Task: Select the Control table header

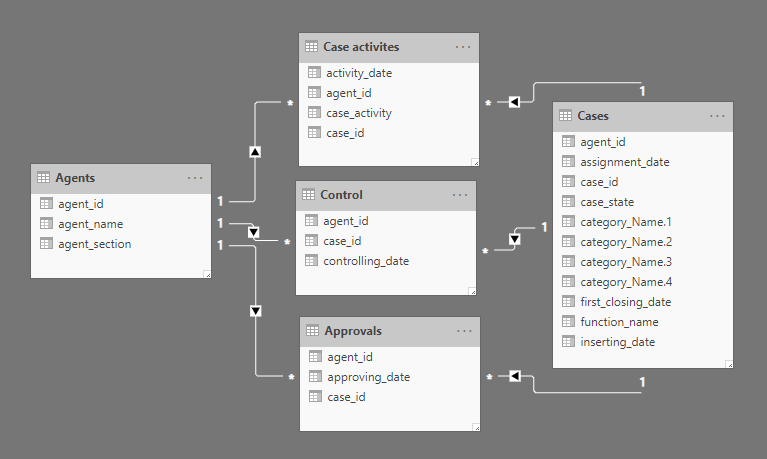Action: 386,196
